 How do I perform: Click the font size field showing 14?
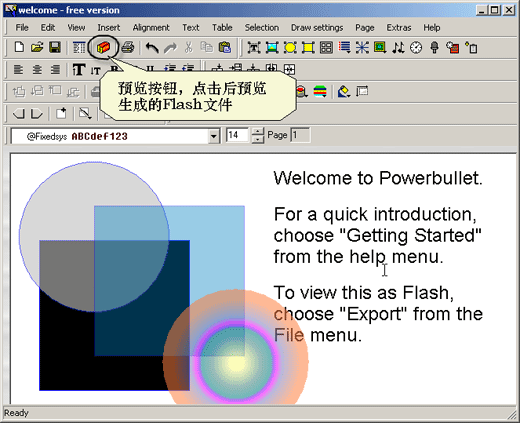click(237, 135)
